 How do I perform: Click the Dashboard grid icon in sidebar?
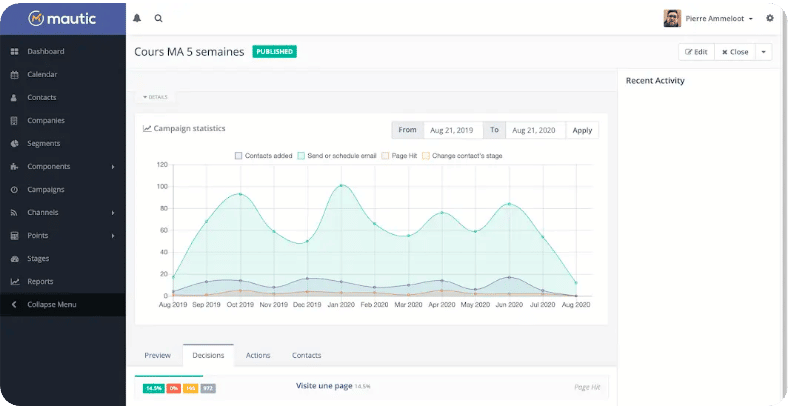tap(14, 51)
